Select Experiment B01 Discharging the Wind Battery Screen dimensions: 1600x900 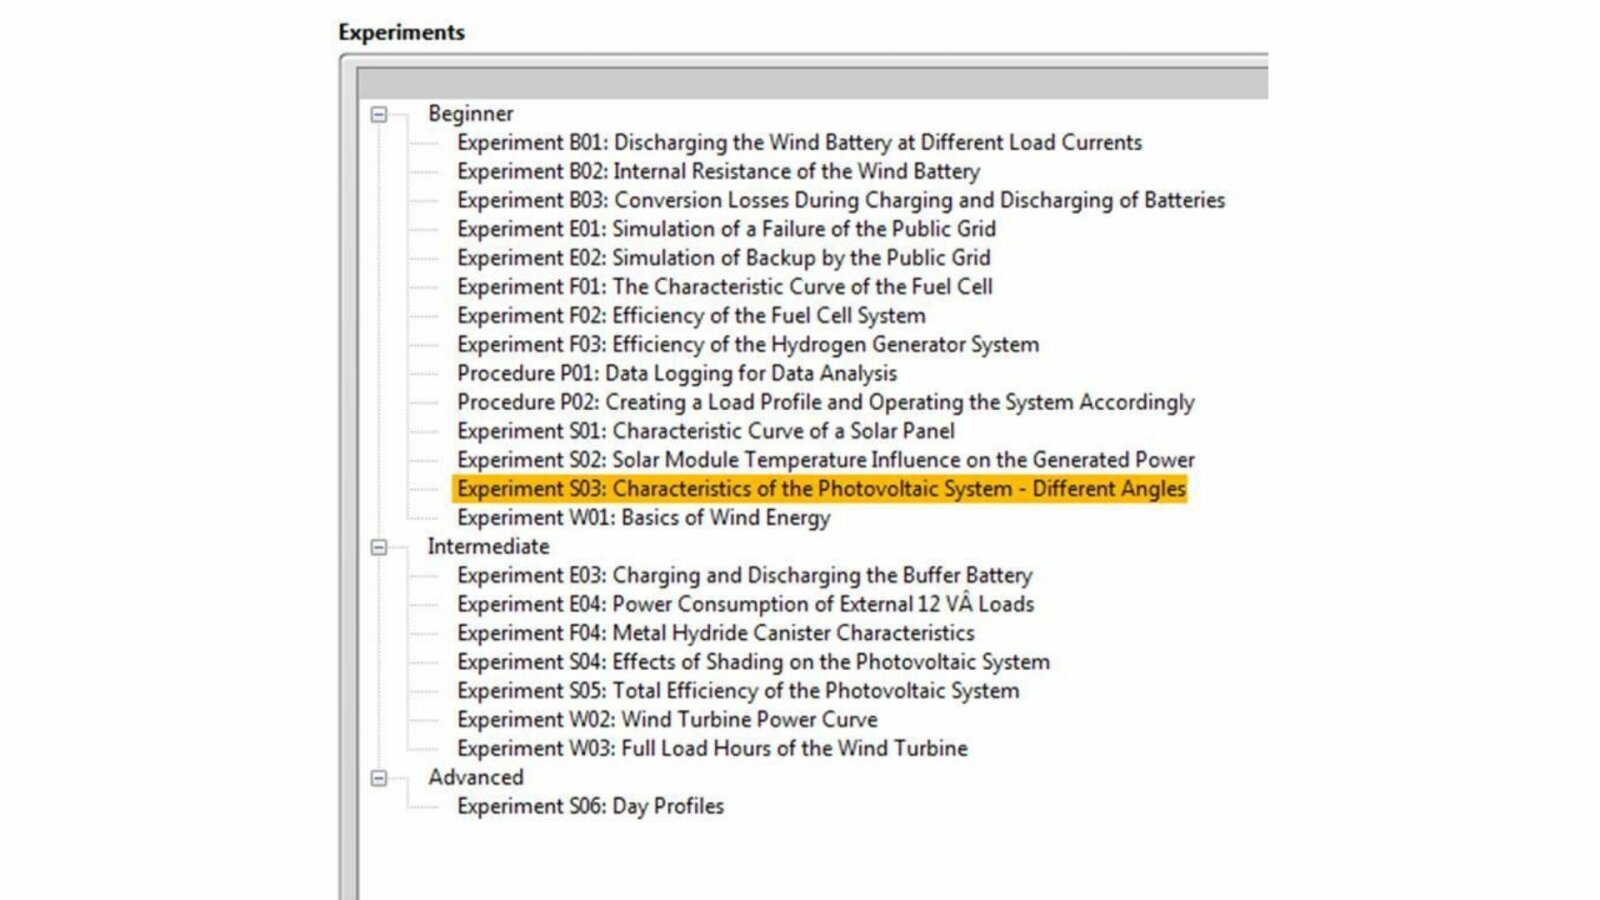[798, 143]
